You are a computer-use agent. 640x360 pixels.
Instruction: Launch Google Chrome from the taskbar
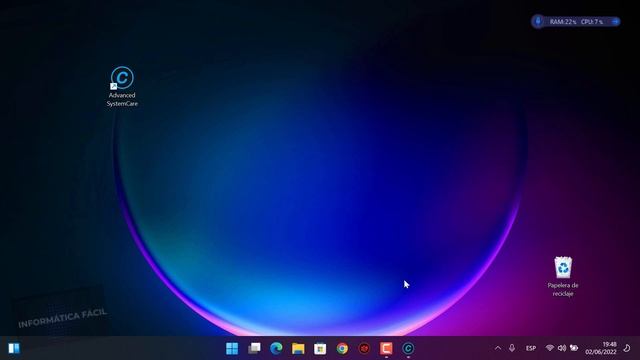pyautogui.click(x=342, y=348)
